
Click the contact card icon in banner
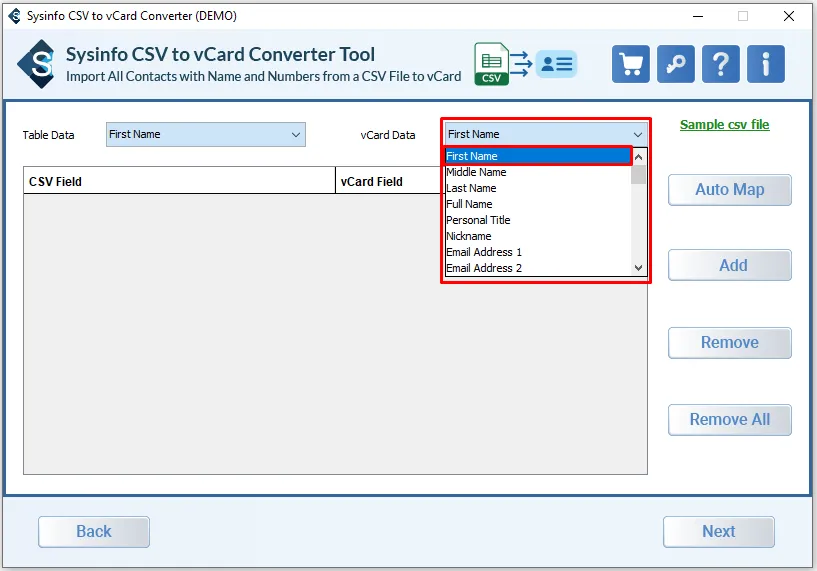point(556,64)
